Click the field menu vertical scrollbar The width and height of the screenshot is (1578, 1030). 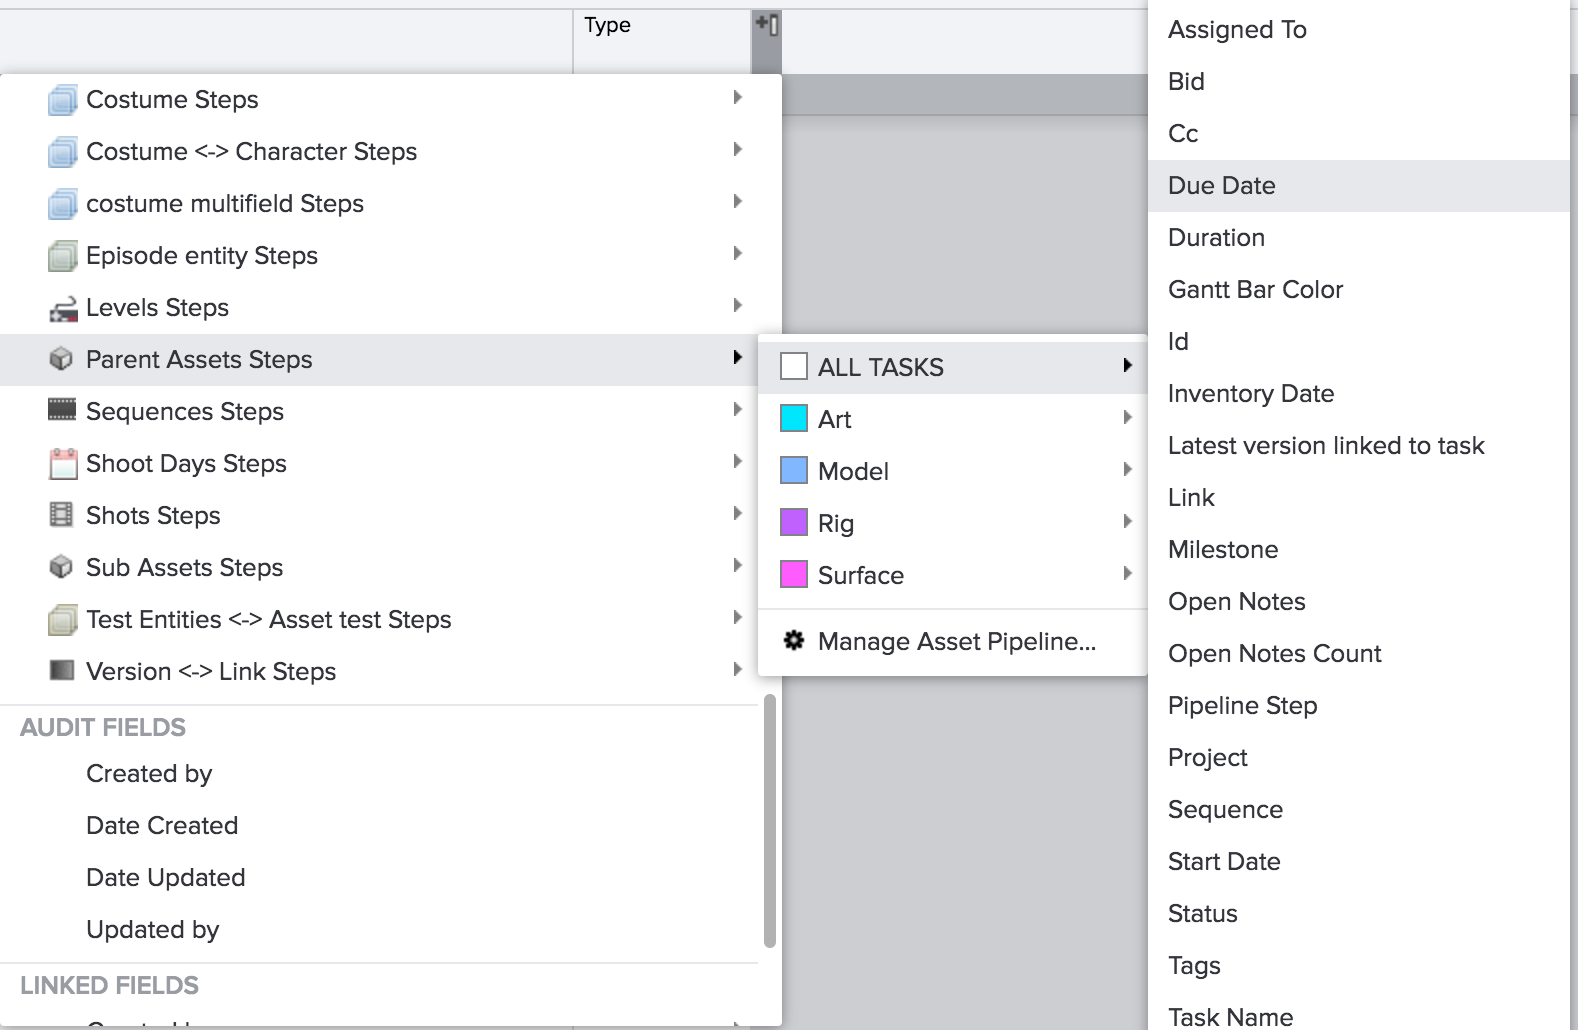[769, 822]
